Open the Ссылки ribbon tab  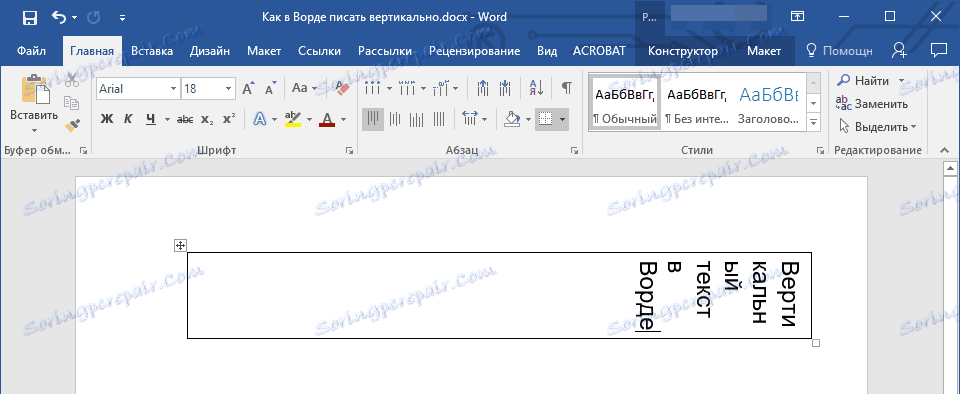click(x=319, y=51)
